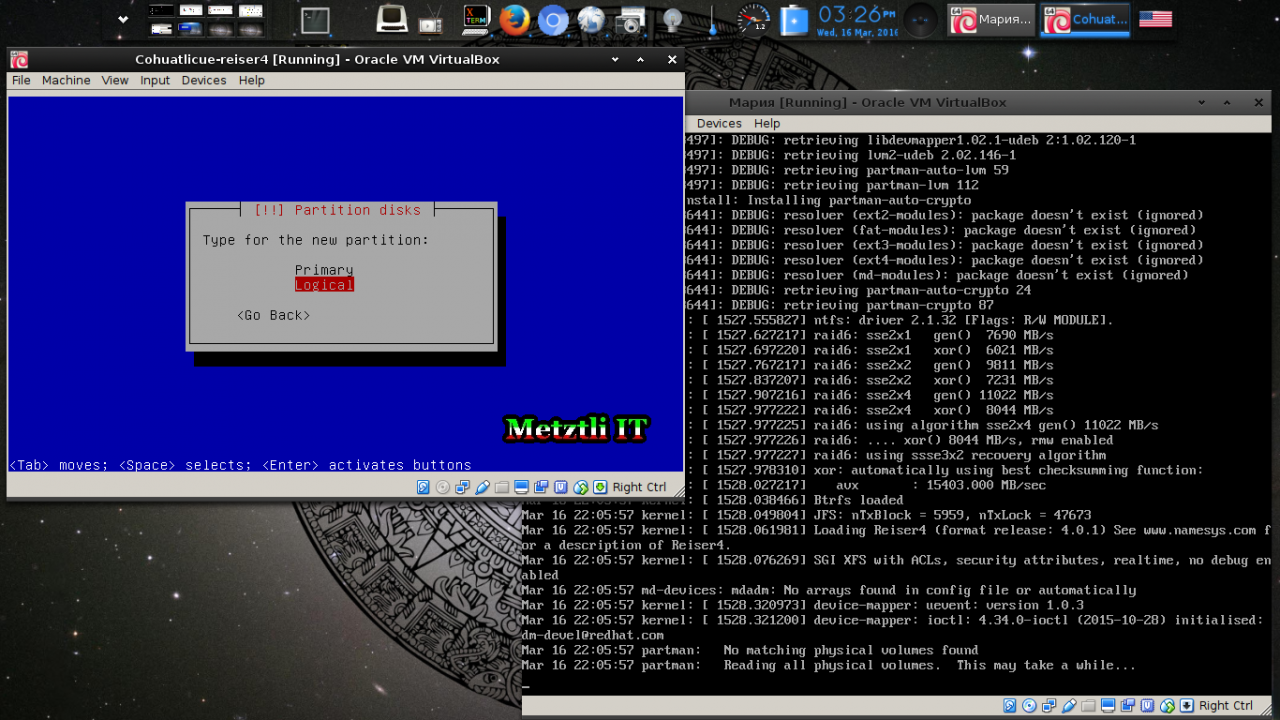Click CPU virtualization chip icon in Мария status bar
This screenshot has width=1280, height=720.
click(1147, 706)
